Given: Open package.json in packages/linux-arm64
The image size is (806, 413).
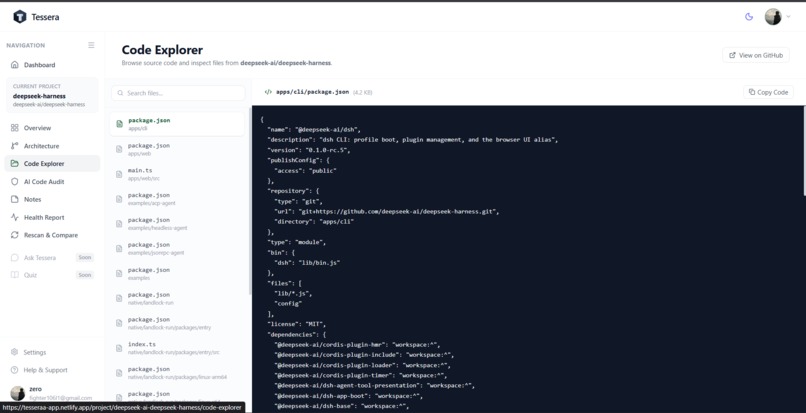Looking at the screenshot, I should pyautogui.click(x=177, y=372).
